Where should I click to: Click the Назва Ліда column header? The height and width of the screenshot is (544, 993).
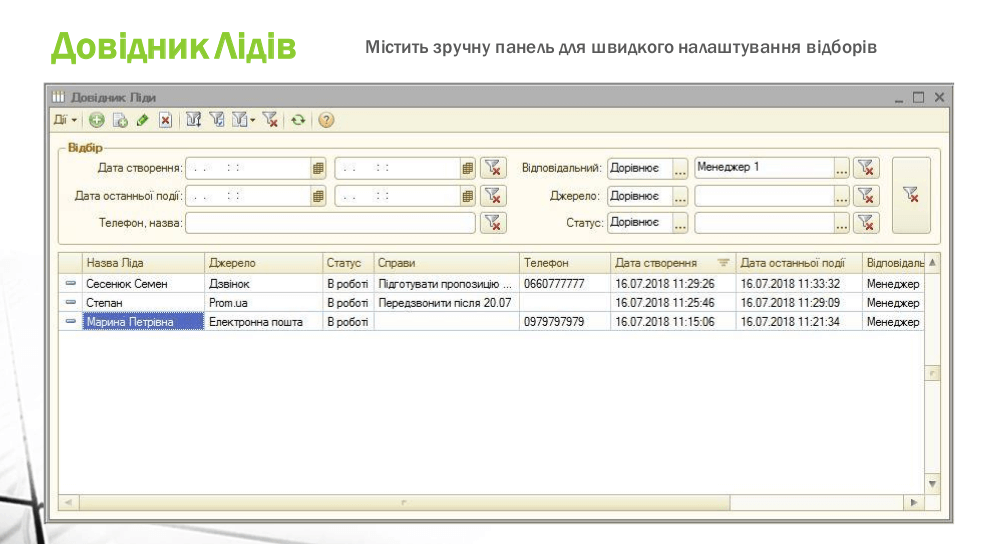pyautogui.click(x=140, y=263)
